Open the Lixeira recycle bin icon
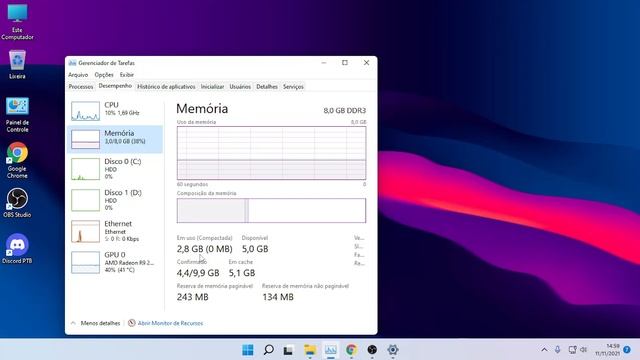 pos(17,64)
